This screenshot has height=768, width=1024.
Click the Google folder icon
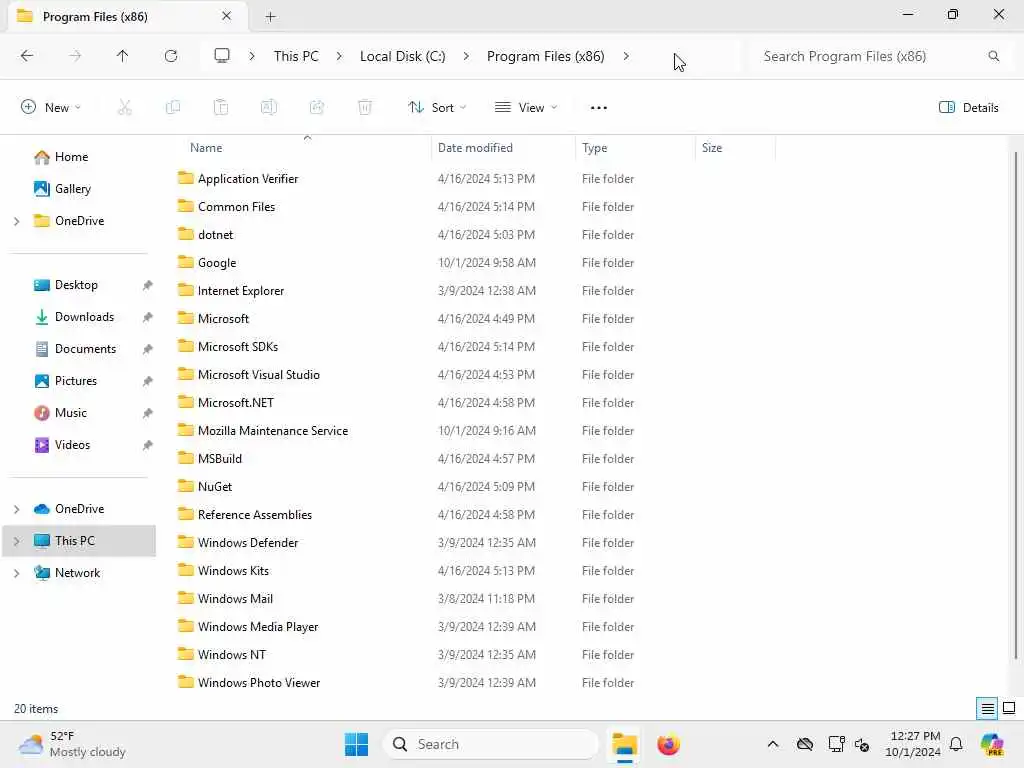[185, 262]
